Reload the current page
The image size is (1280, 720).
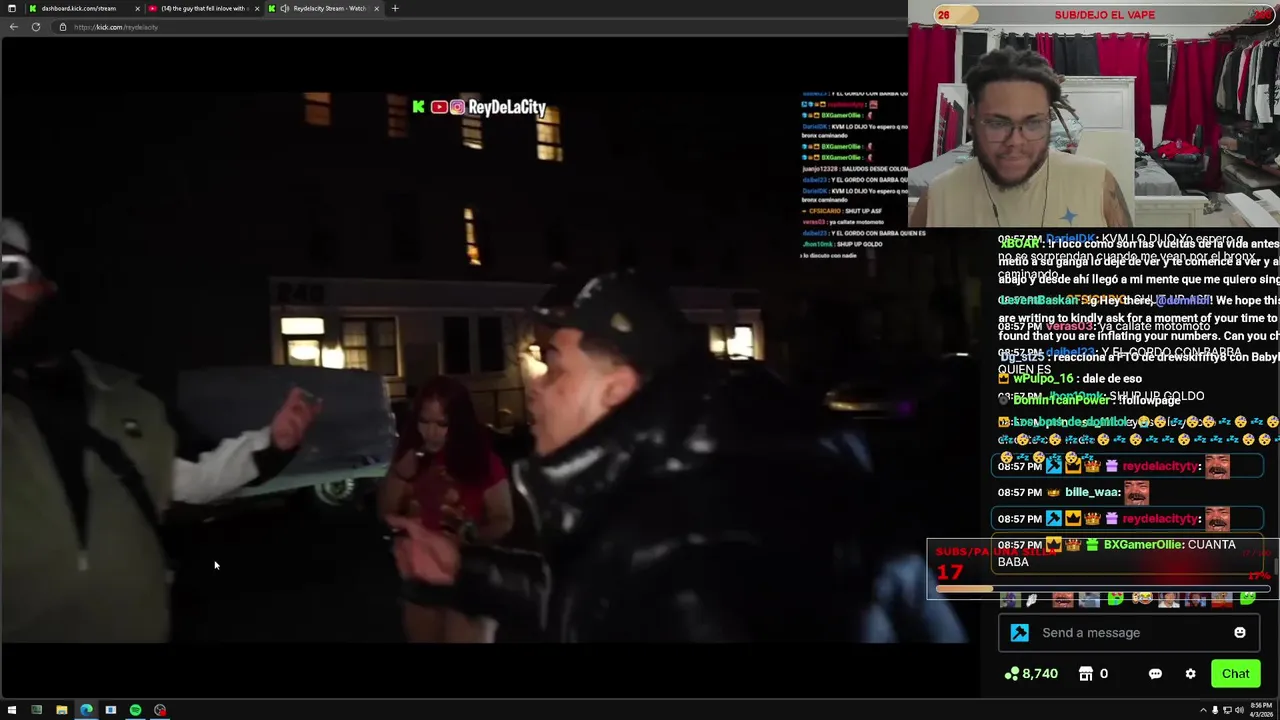(36, 27)
